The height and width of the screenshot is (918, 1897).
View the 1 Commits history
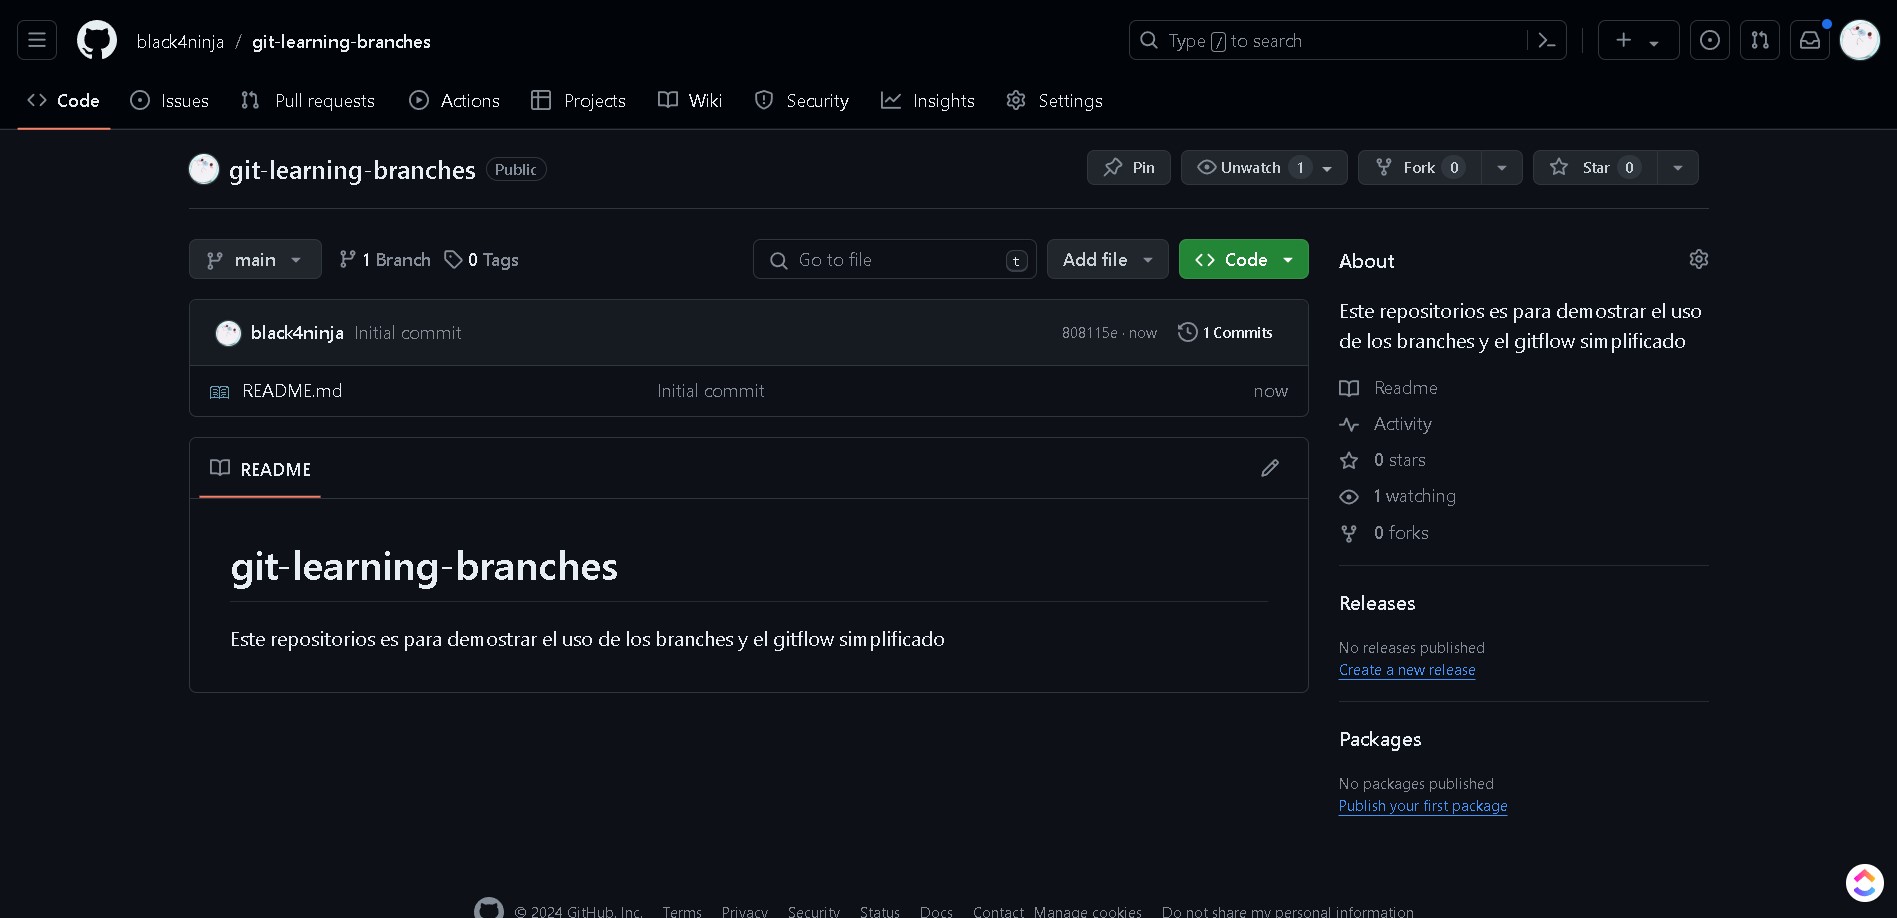click(1226, 333)
